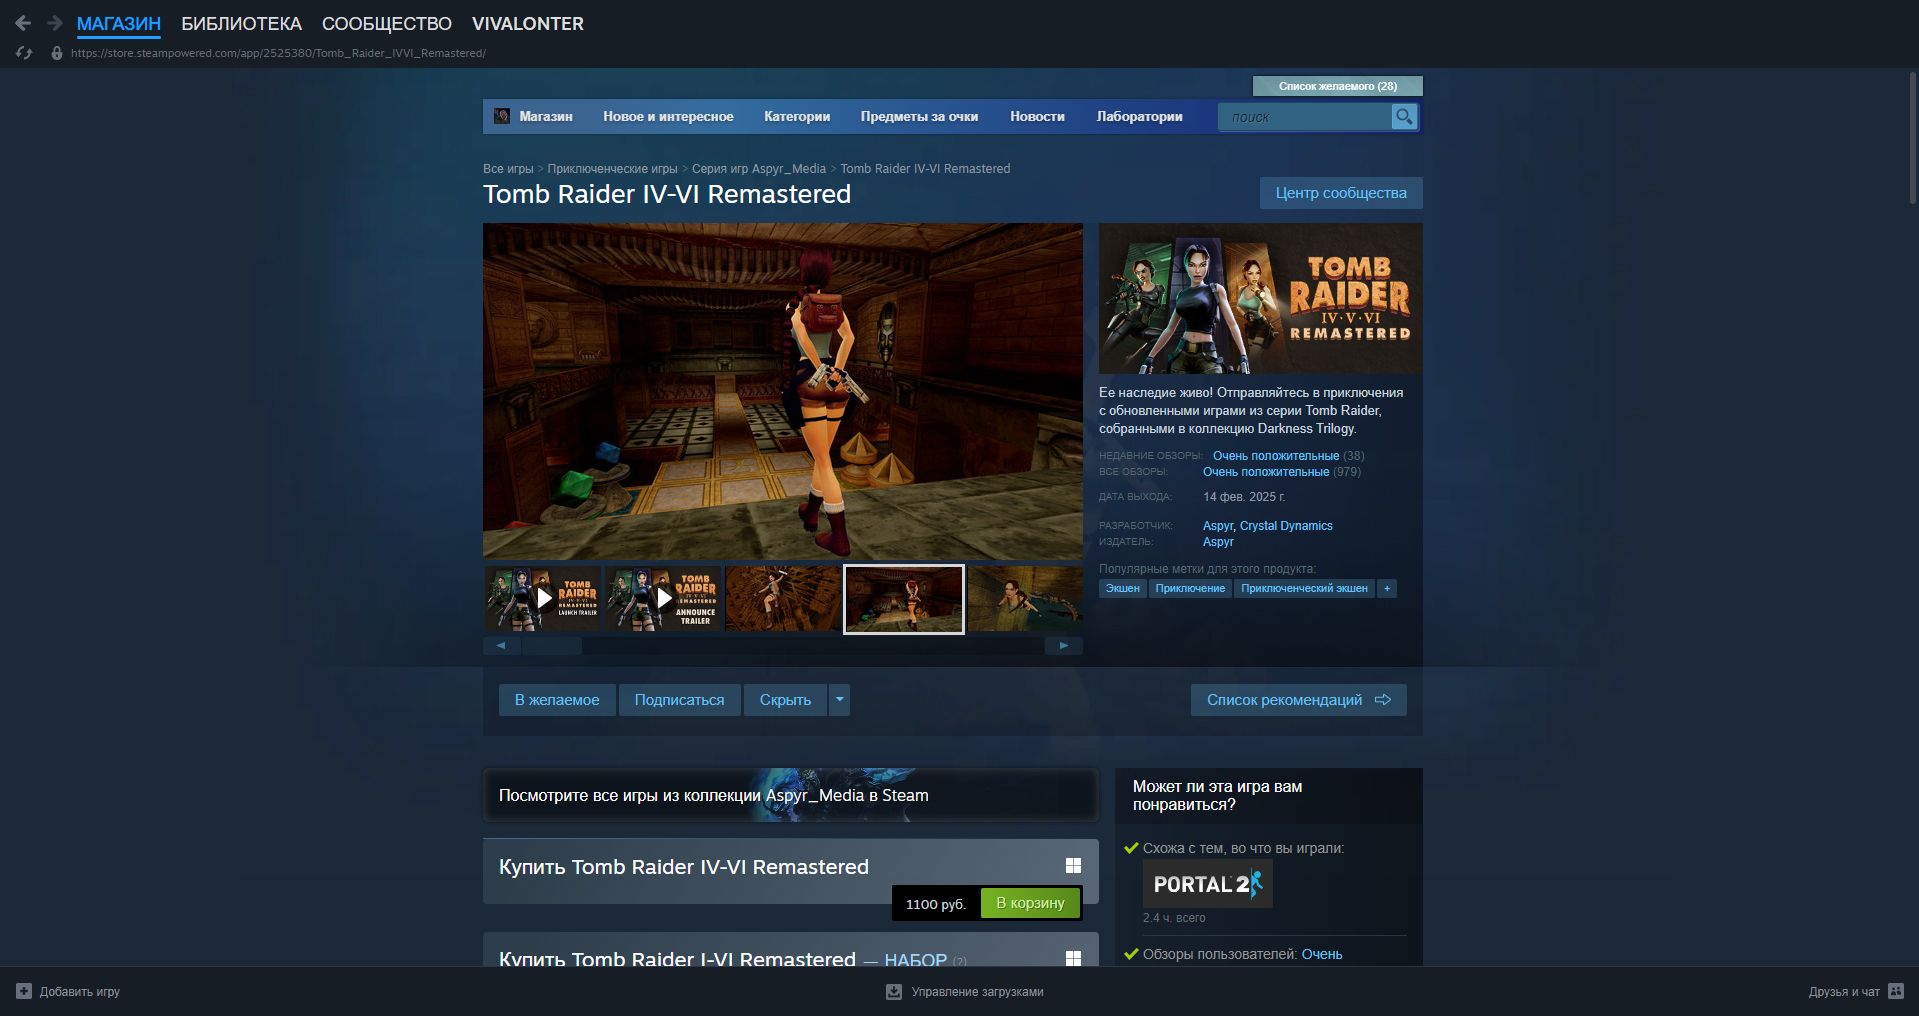Screen dimensions: 1919x1016
Task: Open the Aspyr publisher link
Action: click(1218, 542)
